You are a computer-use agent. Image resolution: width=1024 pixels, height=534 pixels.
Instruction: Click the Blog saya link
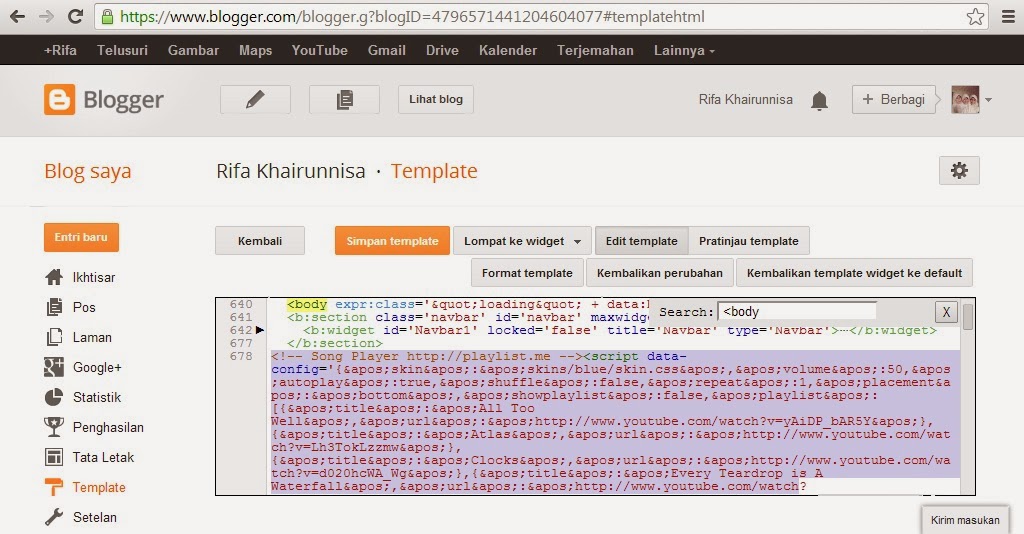88,171
